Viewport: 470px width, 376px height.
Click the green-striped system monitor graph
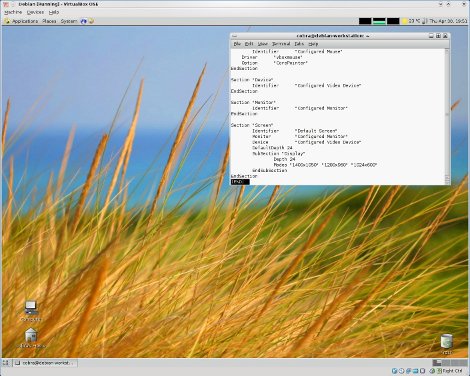coord(379,21)
